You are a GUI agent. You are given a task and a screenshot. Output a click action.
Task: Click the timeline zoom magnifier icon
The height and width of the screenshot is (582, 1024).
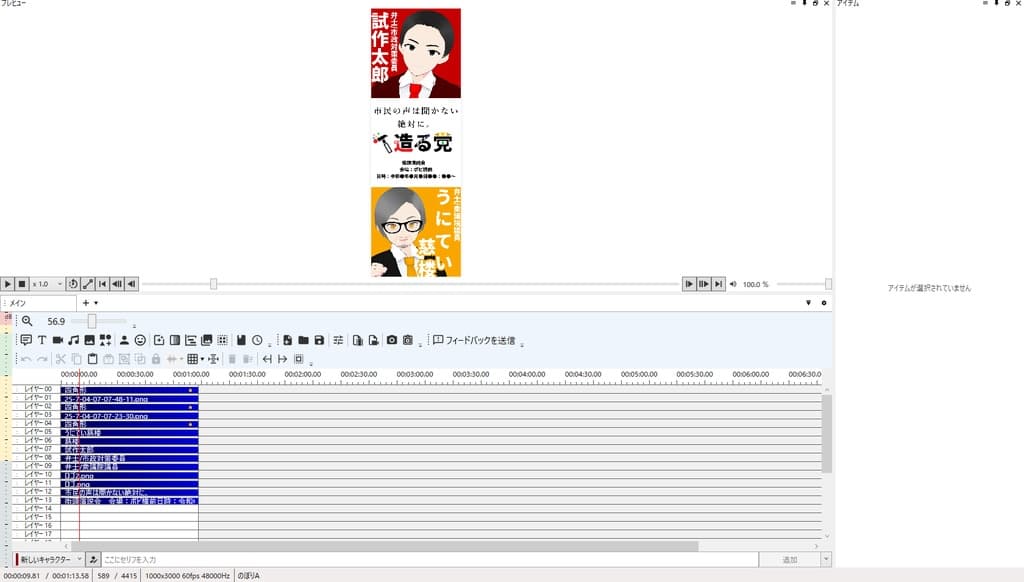point(27,321)
